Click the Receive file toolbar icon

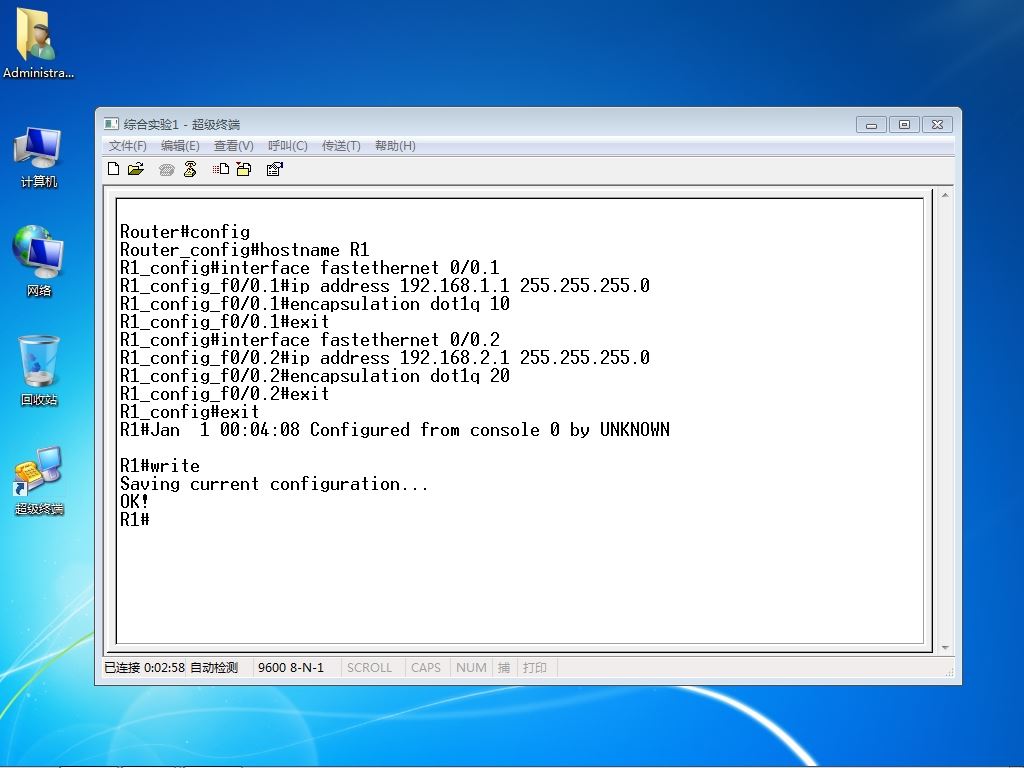pos(244,169)
